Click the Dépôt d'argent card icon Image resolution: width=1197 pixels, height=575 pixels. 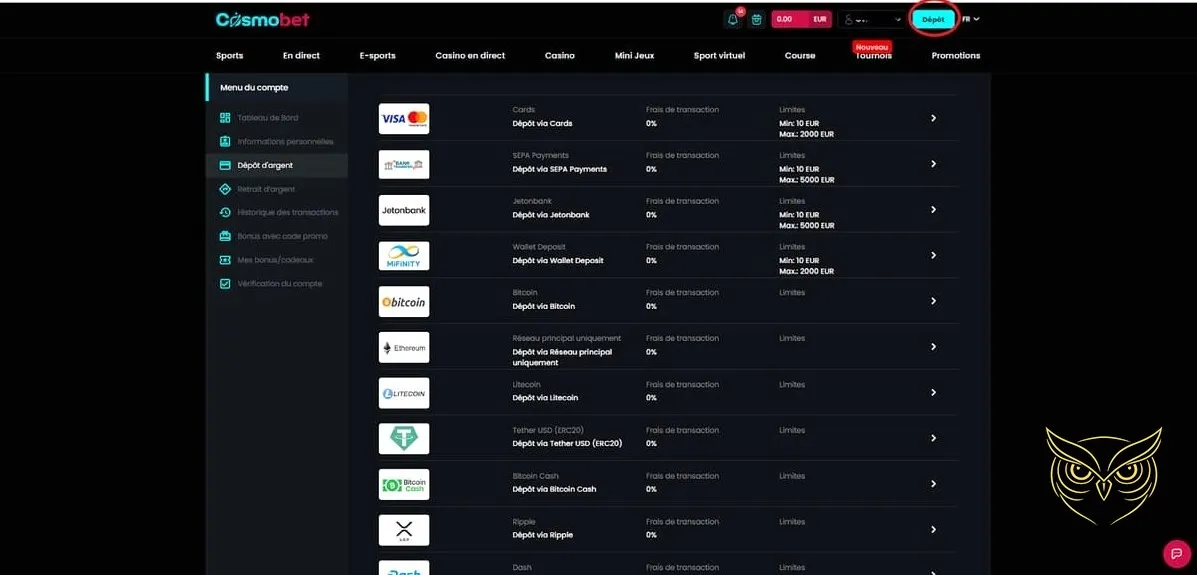tap(225, 165)
